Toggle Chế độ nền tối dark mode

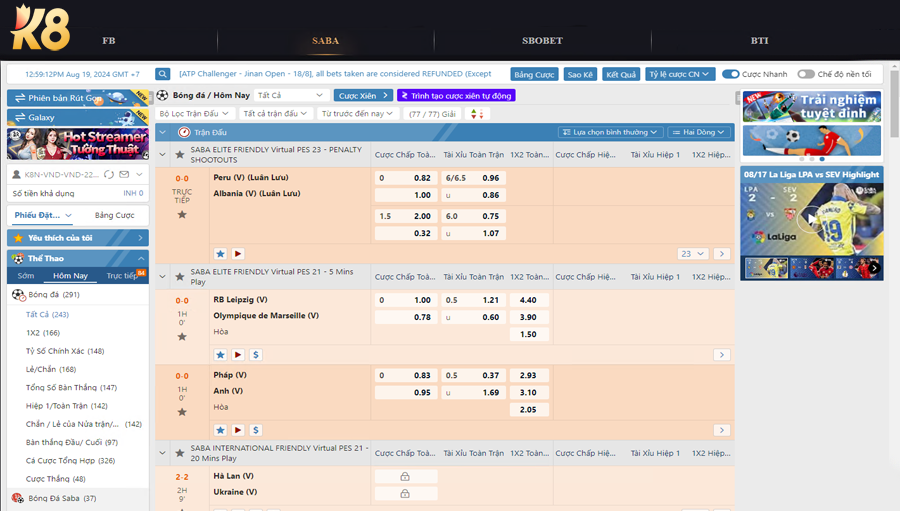(806, 74)
